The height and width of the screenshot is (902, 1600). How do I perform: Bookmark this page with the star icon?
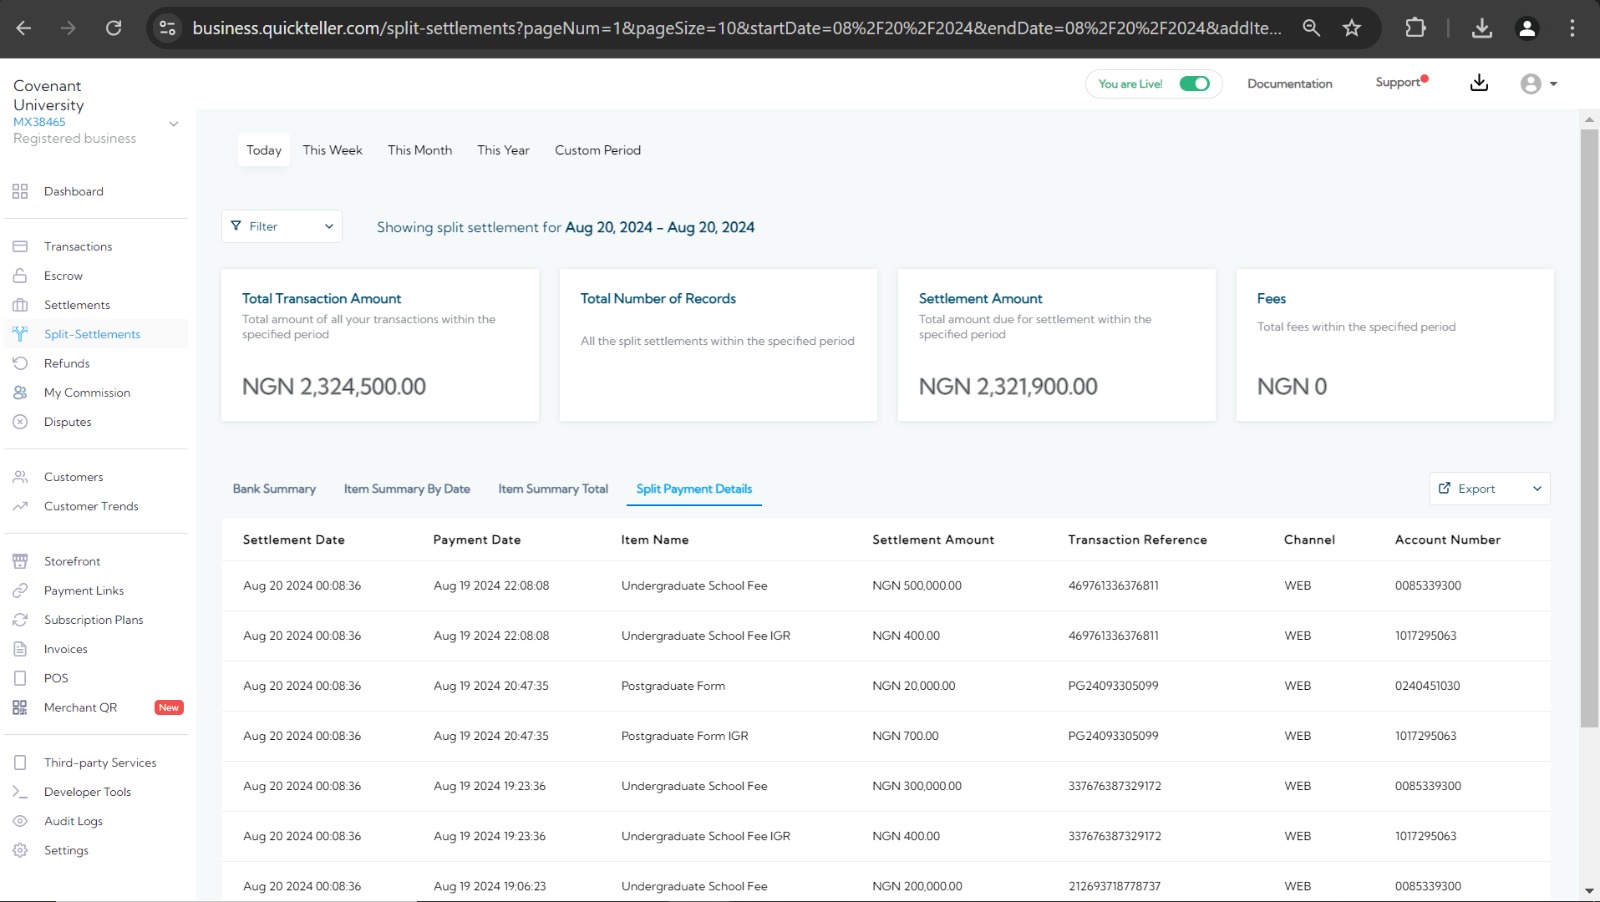point(1352,28)
